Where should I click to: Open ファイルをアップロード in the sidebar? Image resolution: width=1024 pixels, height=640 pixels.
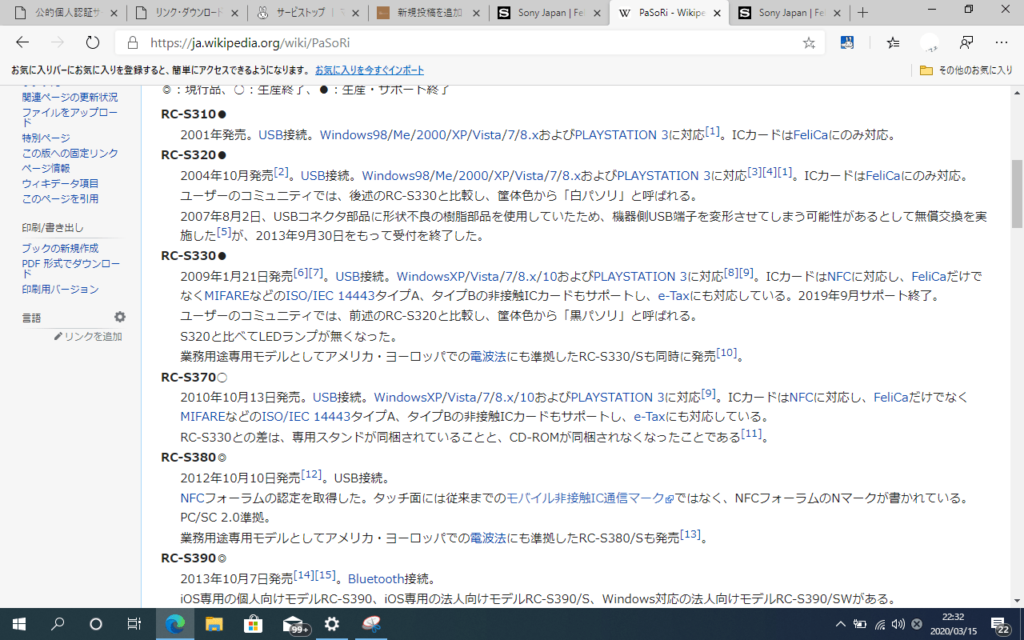(70, 117)
